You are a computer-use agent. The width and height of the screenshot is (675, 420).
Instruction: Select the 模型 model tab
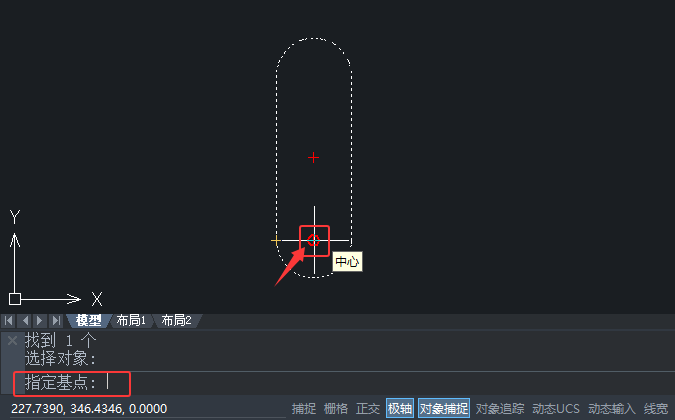click(x=89, y=321)
